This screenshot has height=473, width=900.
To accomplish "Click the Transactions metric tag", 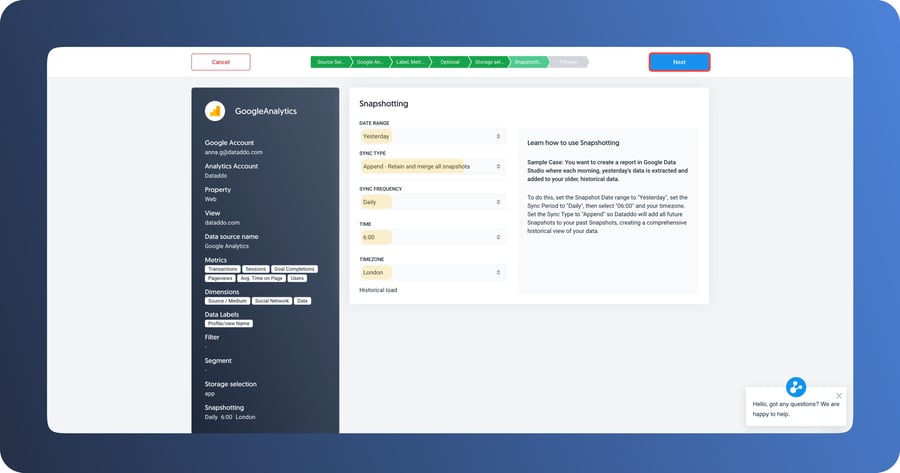I will tap(223, 269).
